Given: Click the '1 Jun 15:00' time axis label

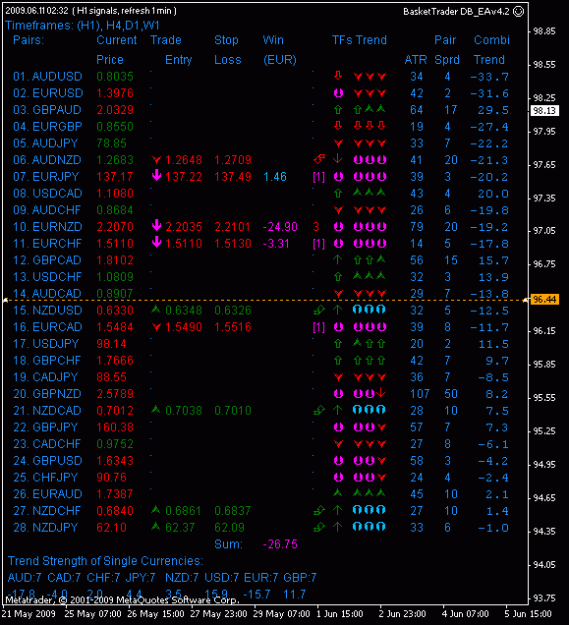Looking at the screenshot, I should click(339, 613).
